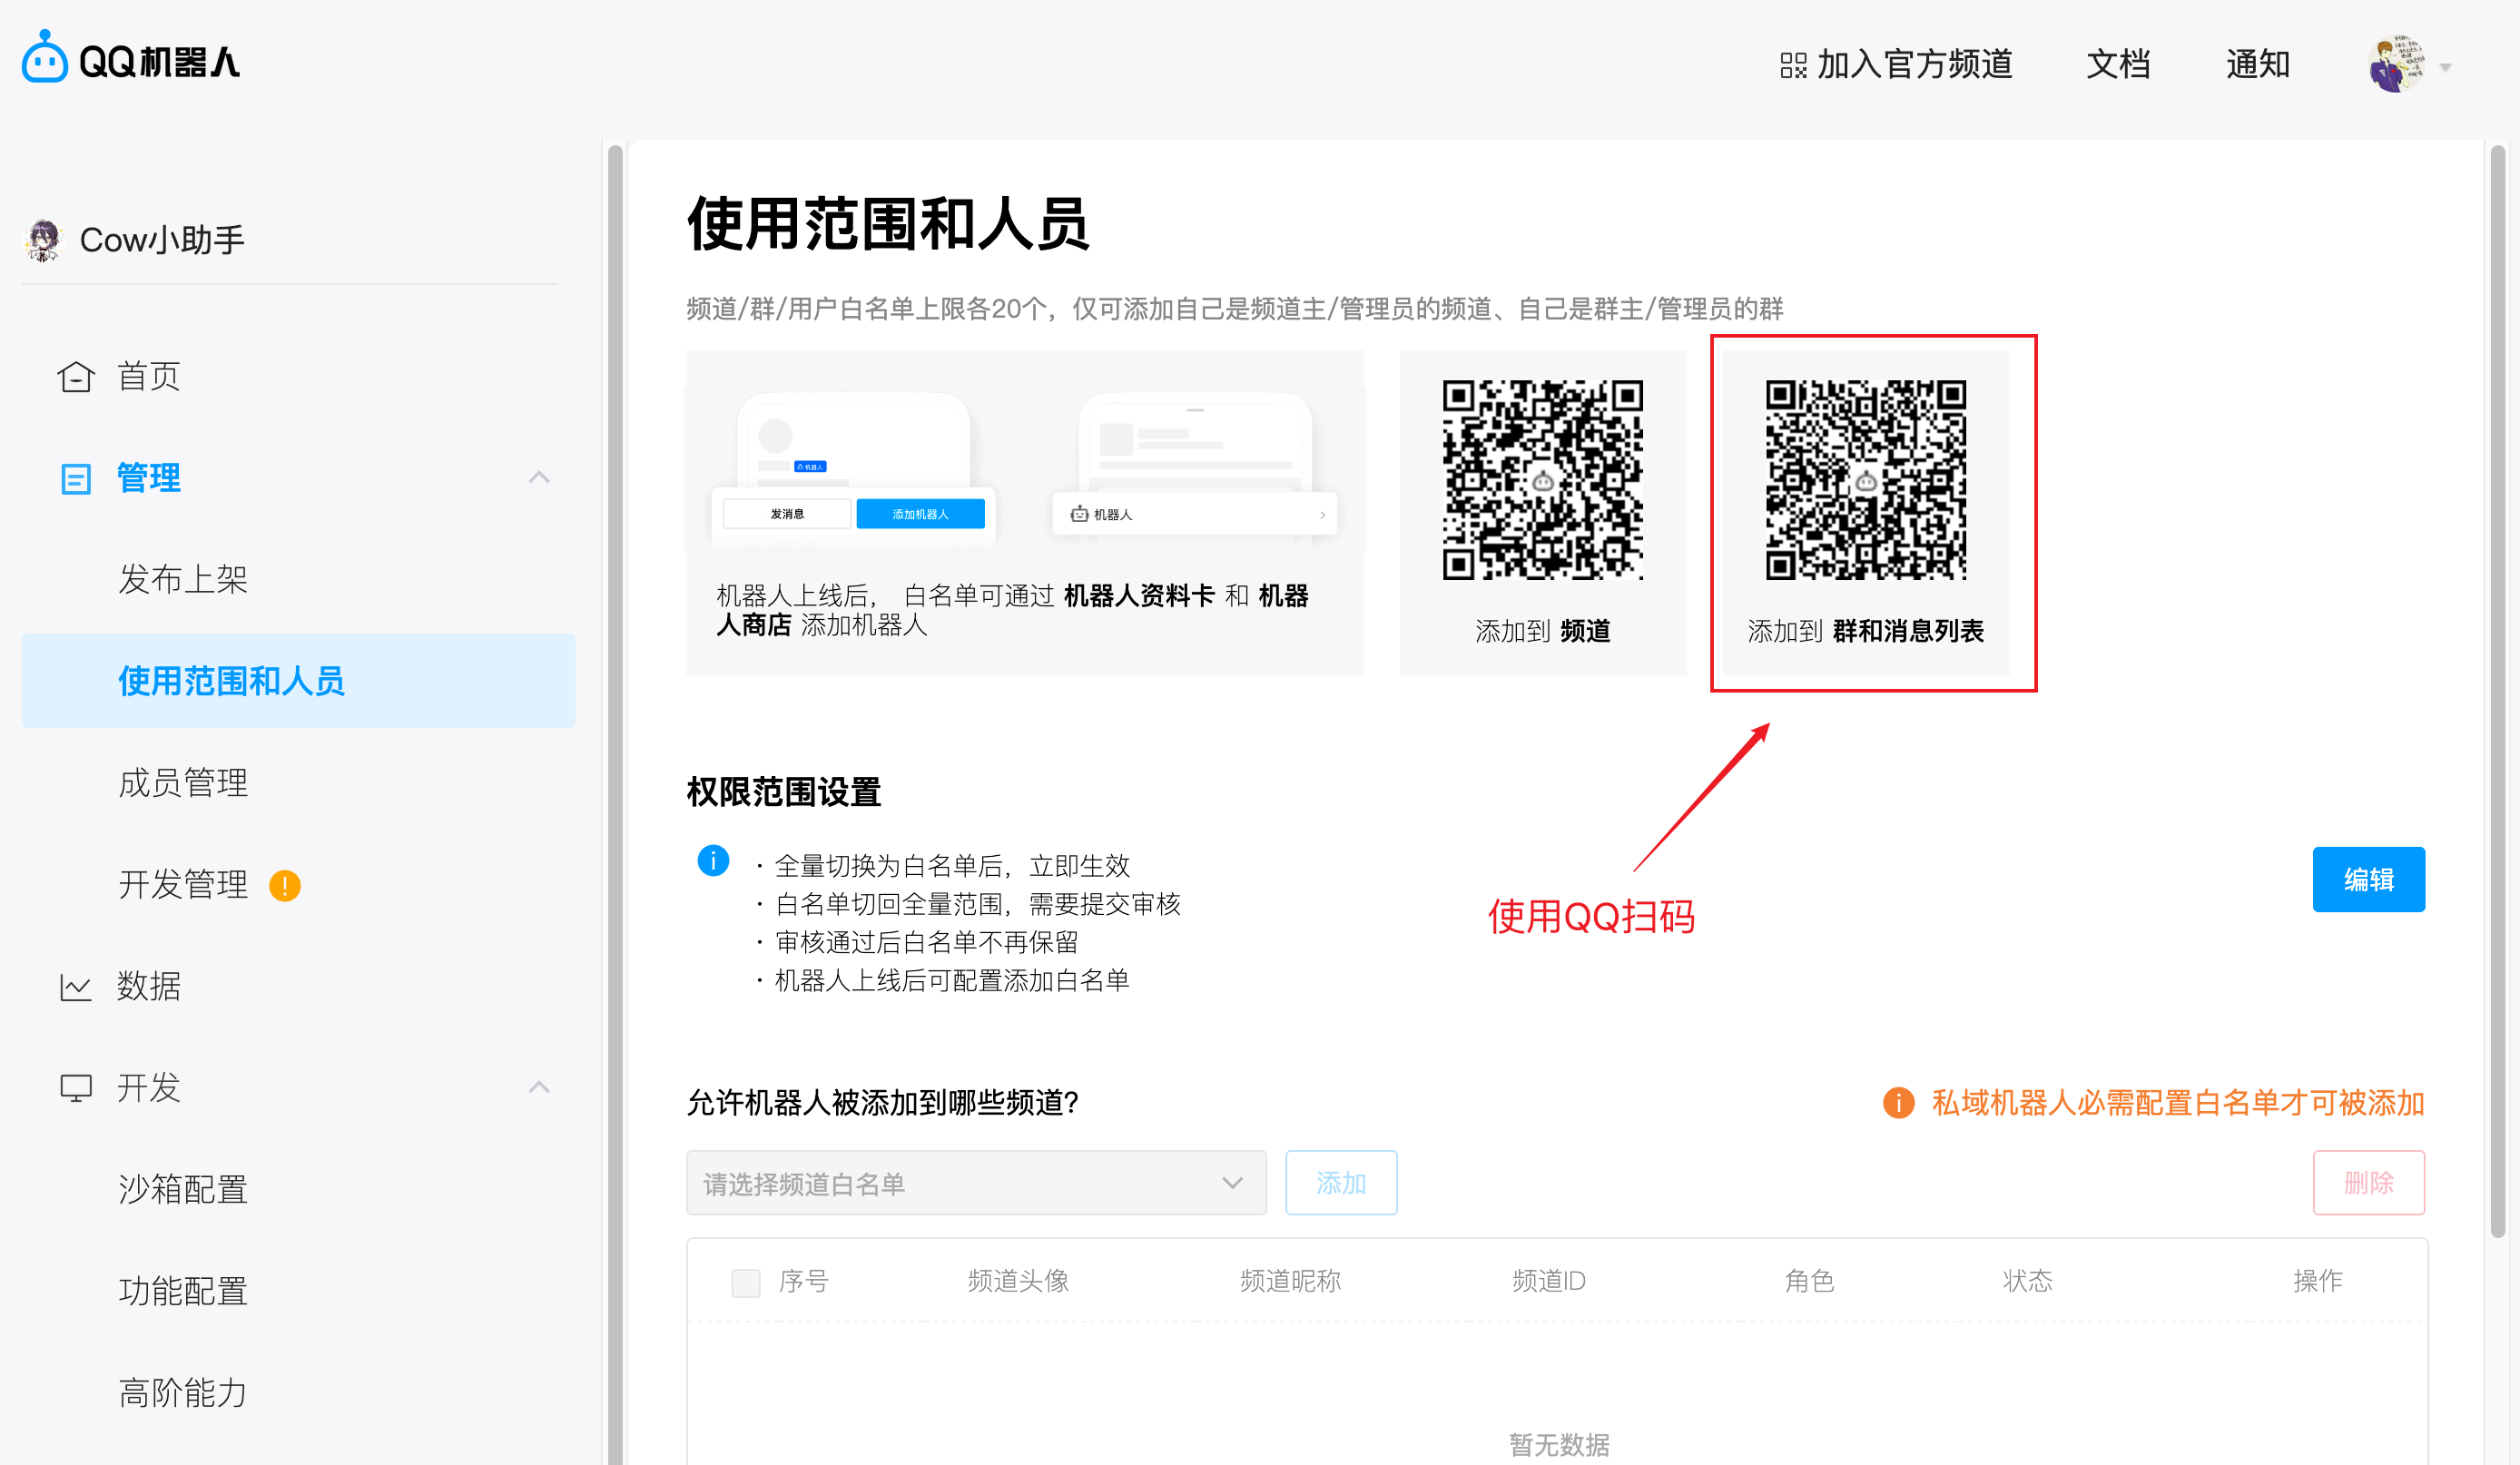Collapse the 管理 menu section chevron
This screenshot has height=1465, width=2520.
(539, 477)
